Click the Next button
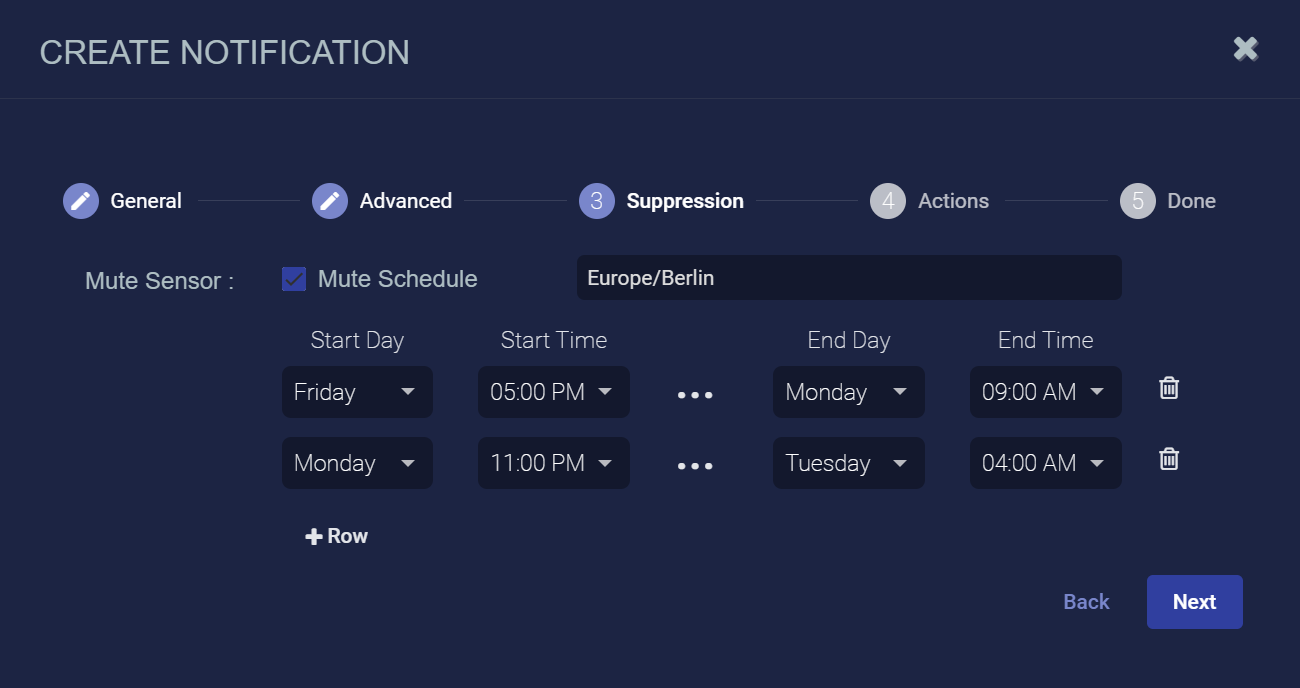The image size is (1300, 688). [1194, 602]
